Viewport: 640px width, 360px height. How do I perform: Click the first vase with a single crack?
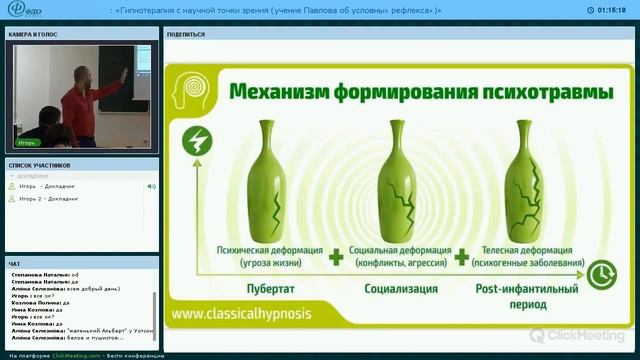[267, 181]
